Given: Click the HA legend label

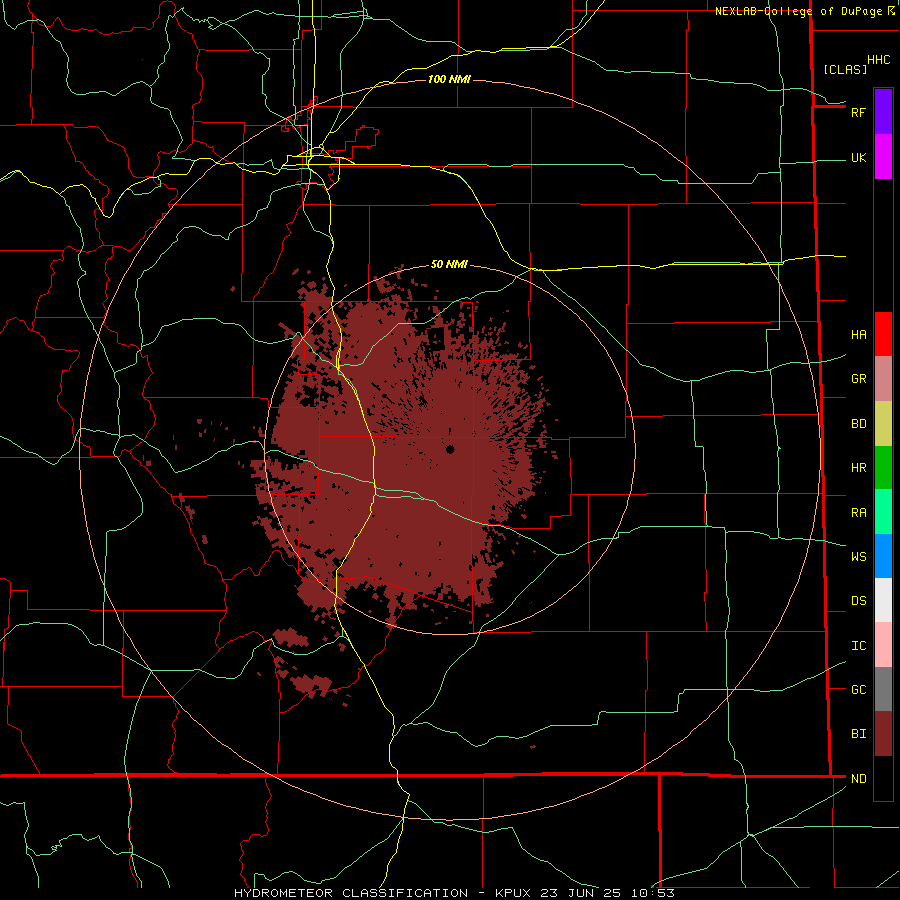Looking at the screenshot, I should point(858,335).
